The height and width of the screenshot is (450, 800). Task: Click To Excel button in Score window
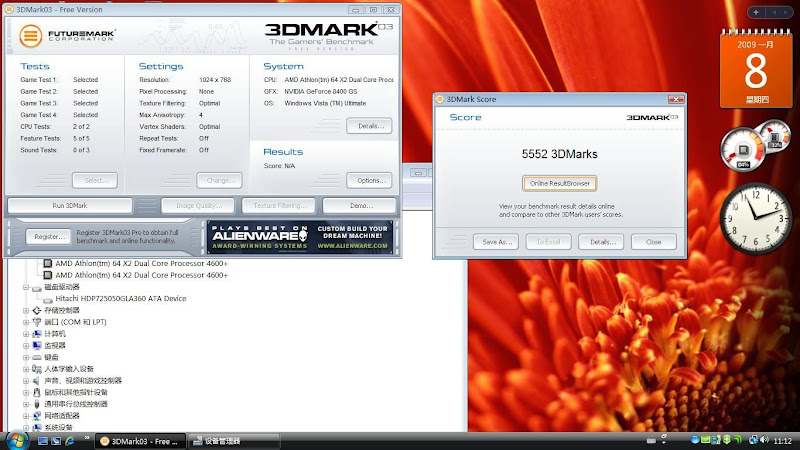point(548,242)
